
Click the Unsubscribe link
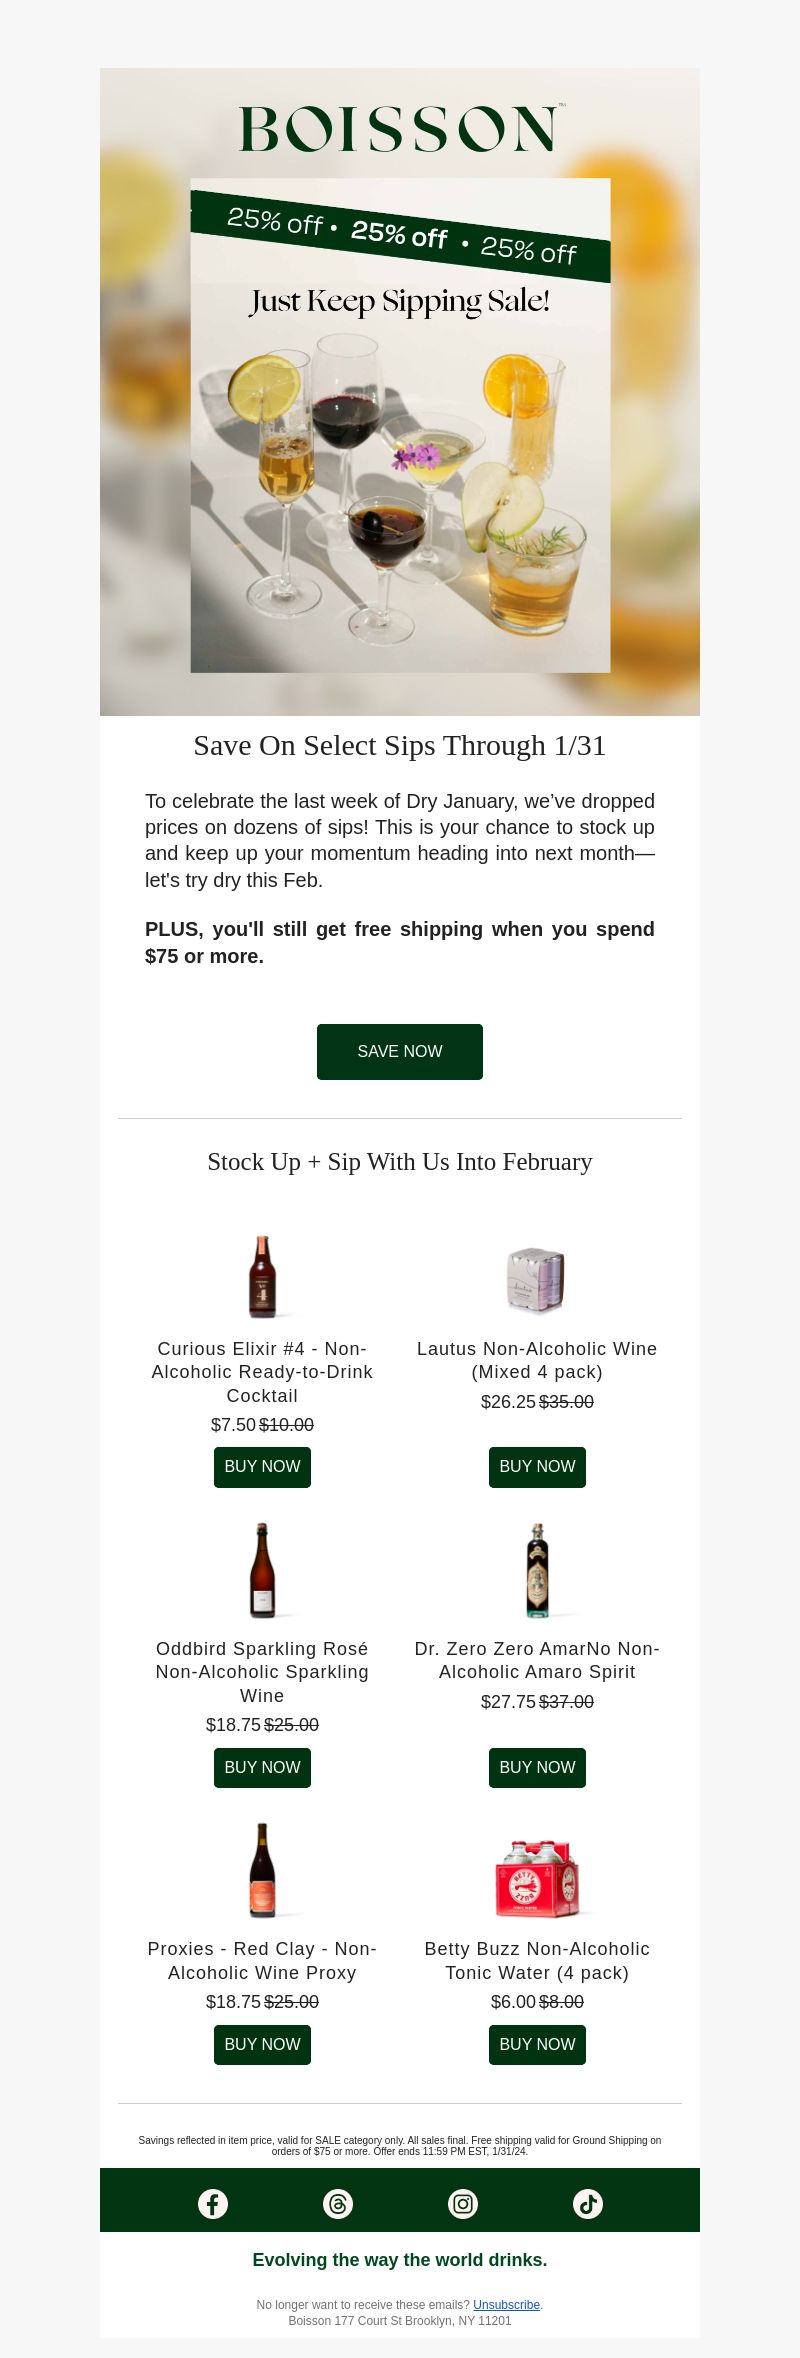tap(506, 2304)
